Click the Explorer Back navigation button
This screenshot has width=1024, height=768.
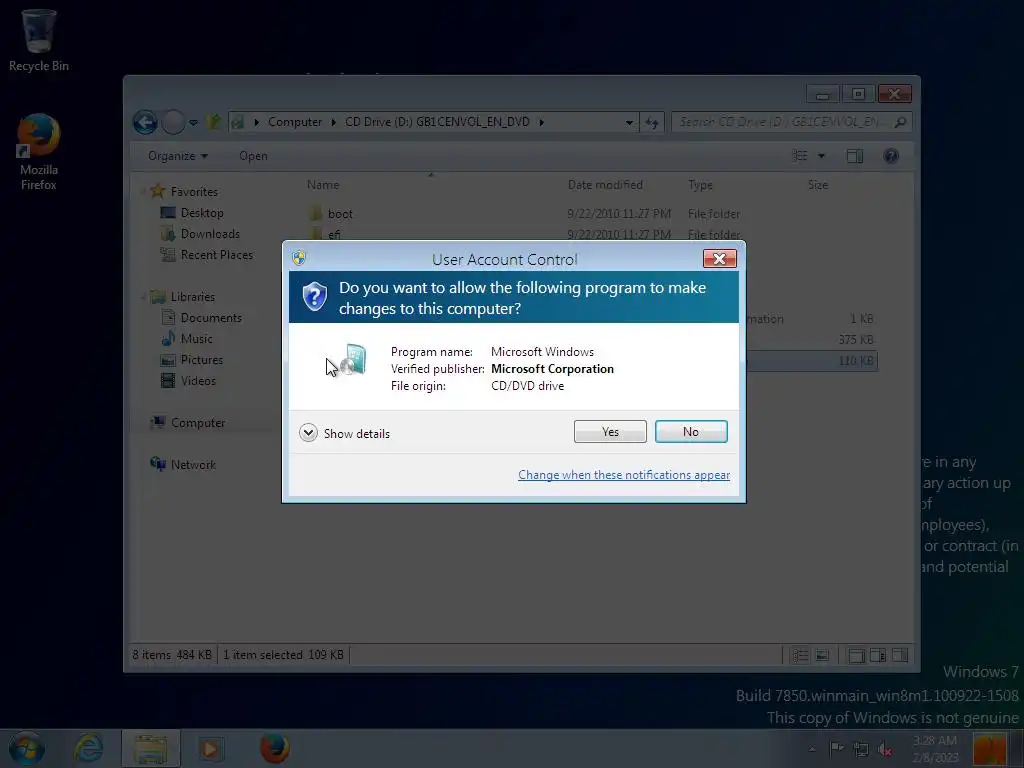(x=145, y=122)
